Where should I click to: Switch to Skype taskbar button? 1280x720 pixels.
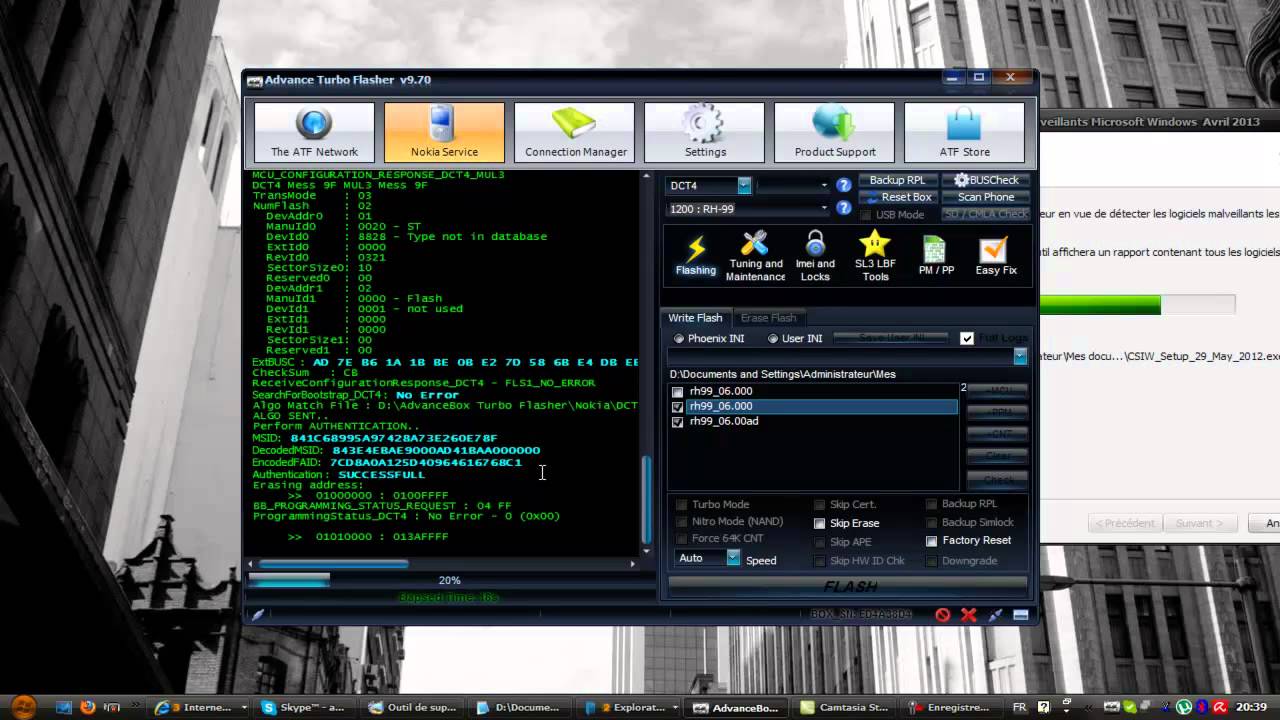click(x=303, y=707)
